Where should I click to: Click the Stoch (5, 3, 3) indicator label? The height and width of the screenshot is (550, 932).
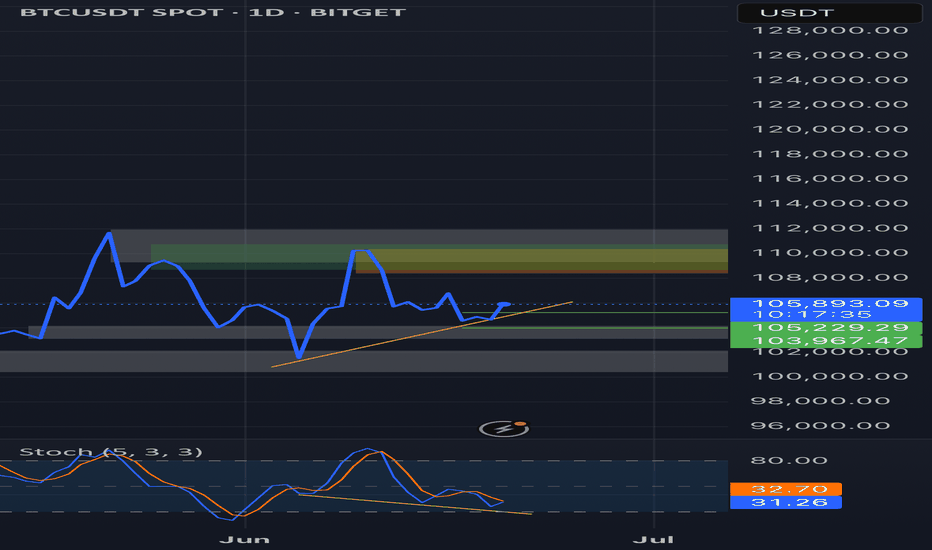[x=111, y=452]
